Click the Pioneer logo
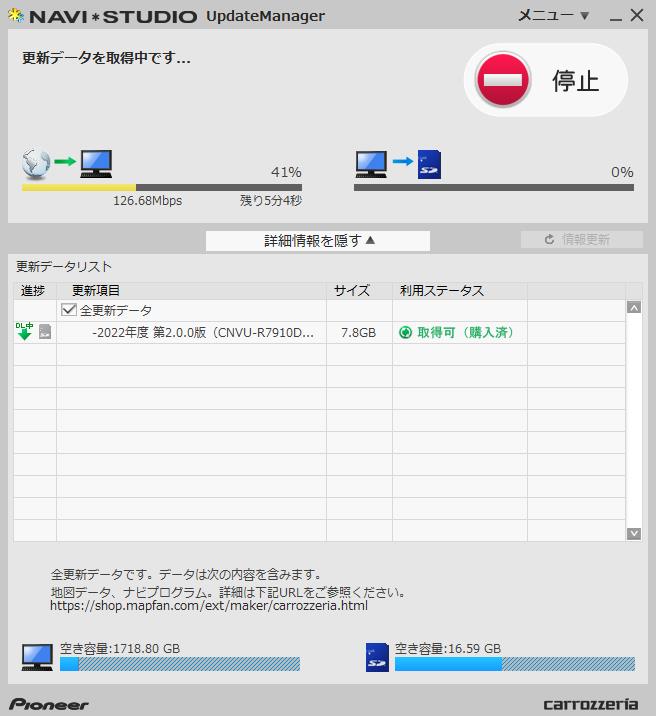The width and height of the screenshot is (656, 716). [49, 704]
